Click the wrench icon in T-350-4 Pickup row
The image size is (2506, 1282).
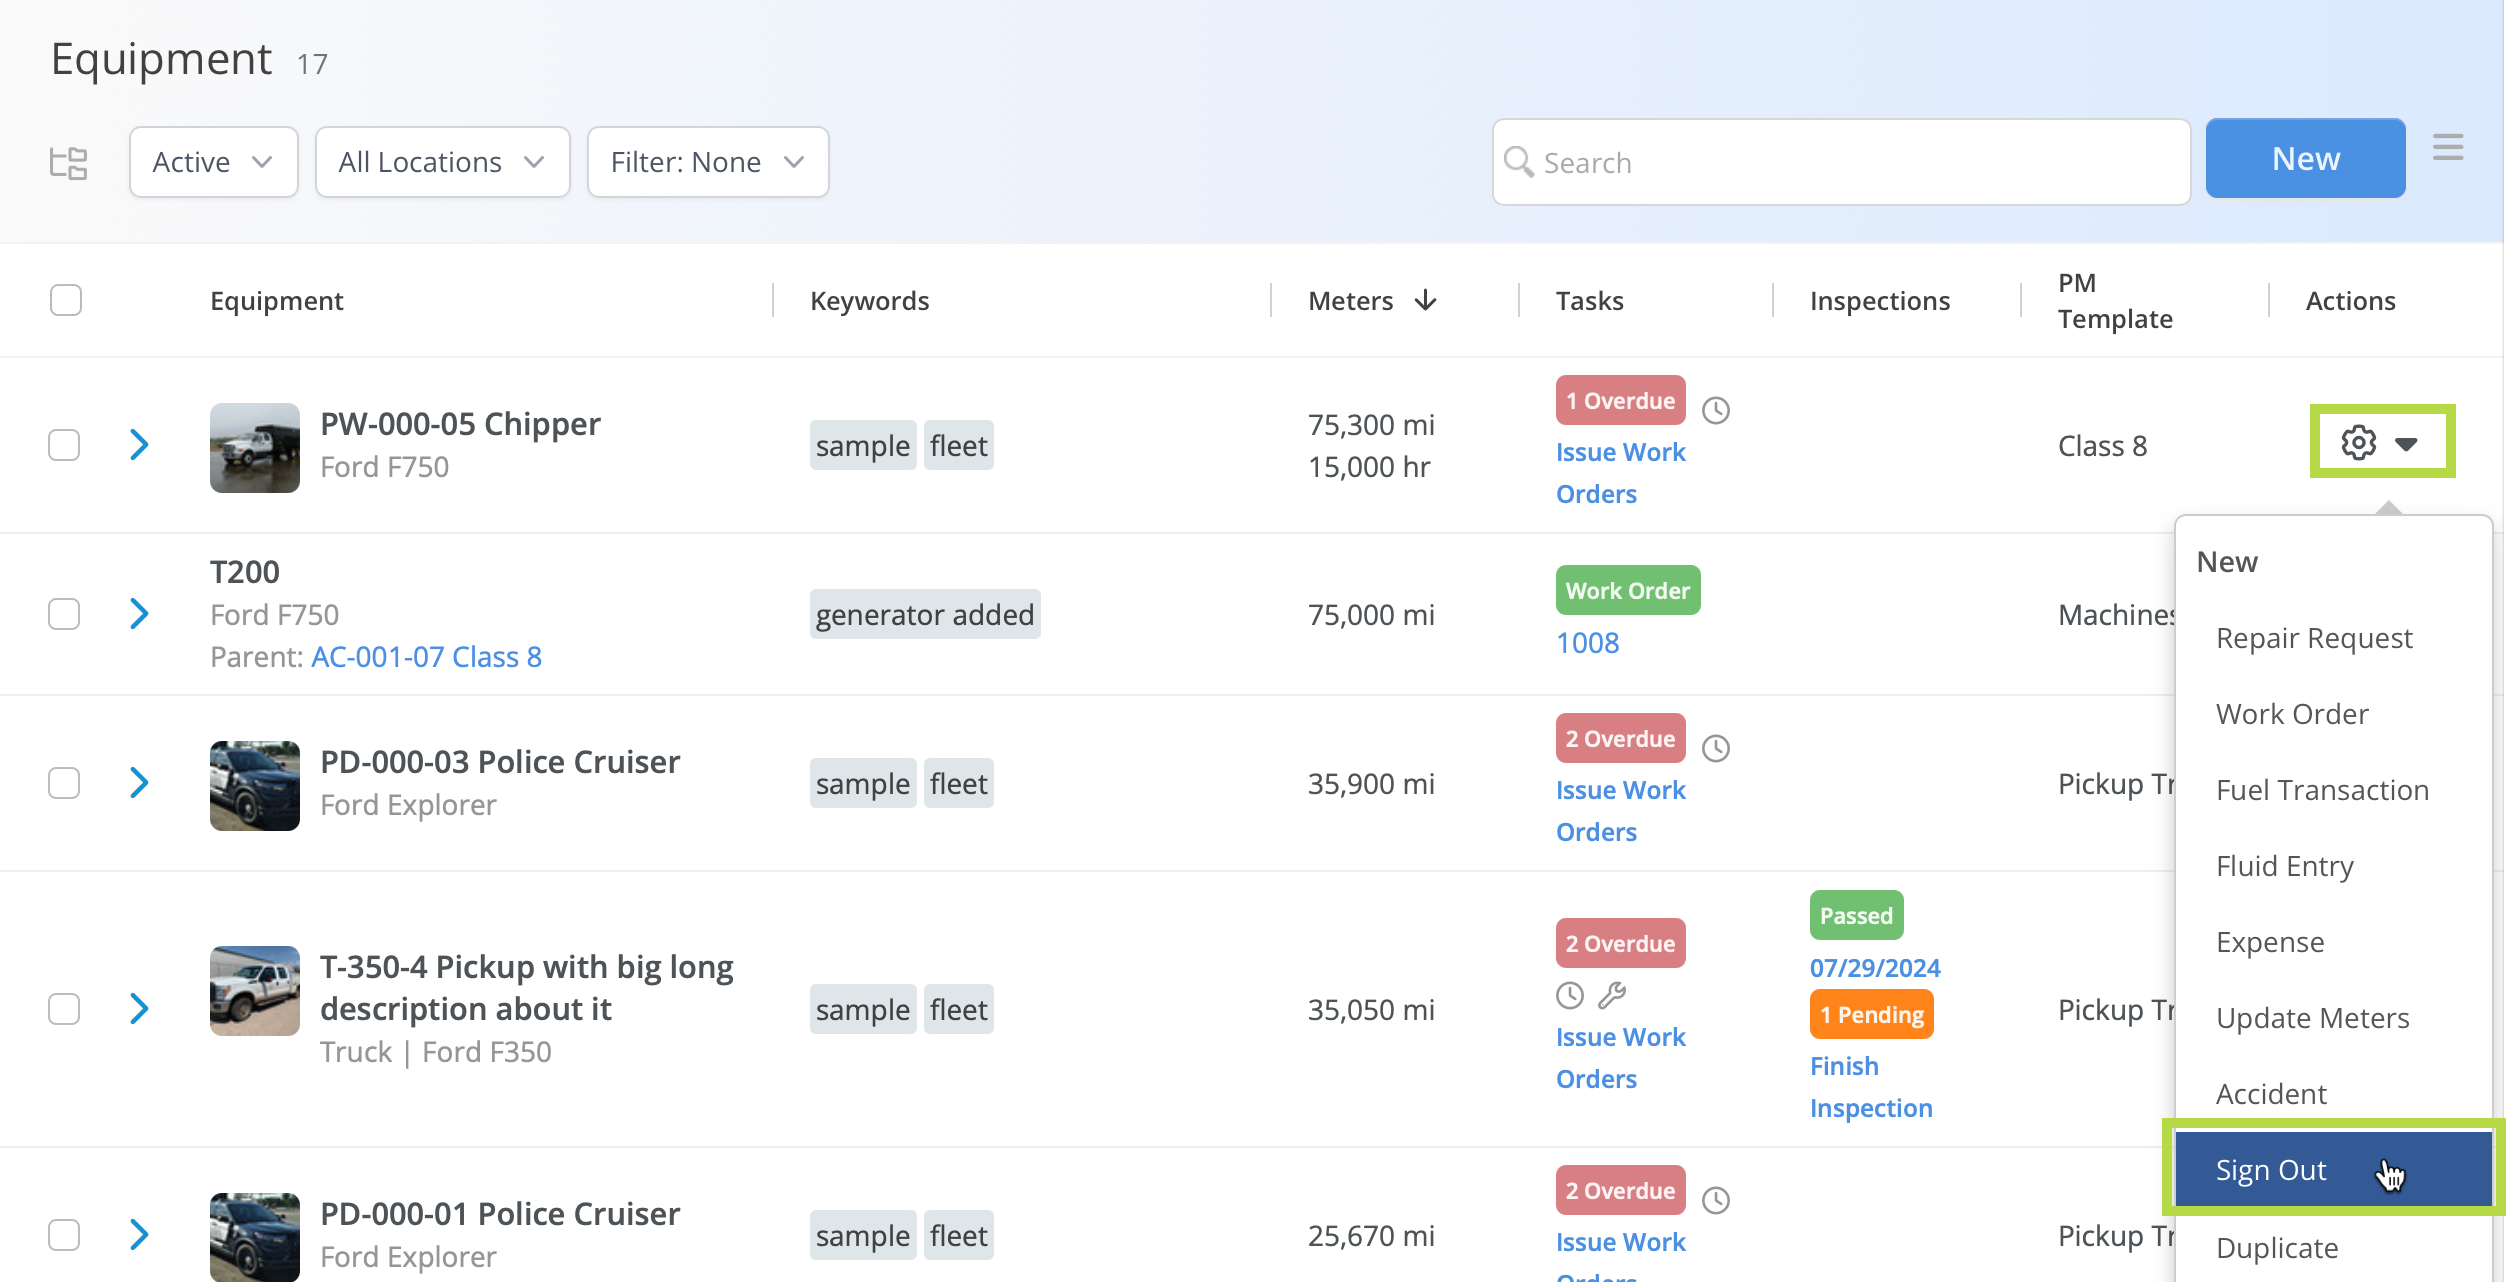pyautogui.click(x=1612, y=995)
